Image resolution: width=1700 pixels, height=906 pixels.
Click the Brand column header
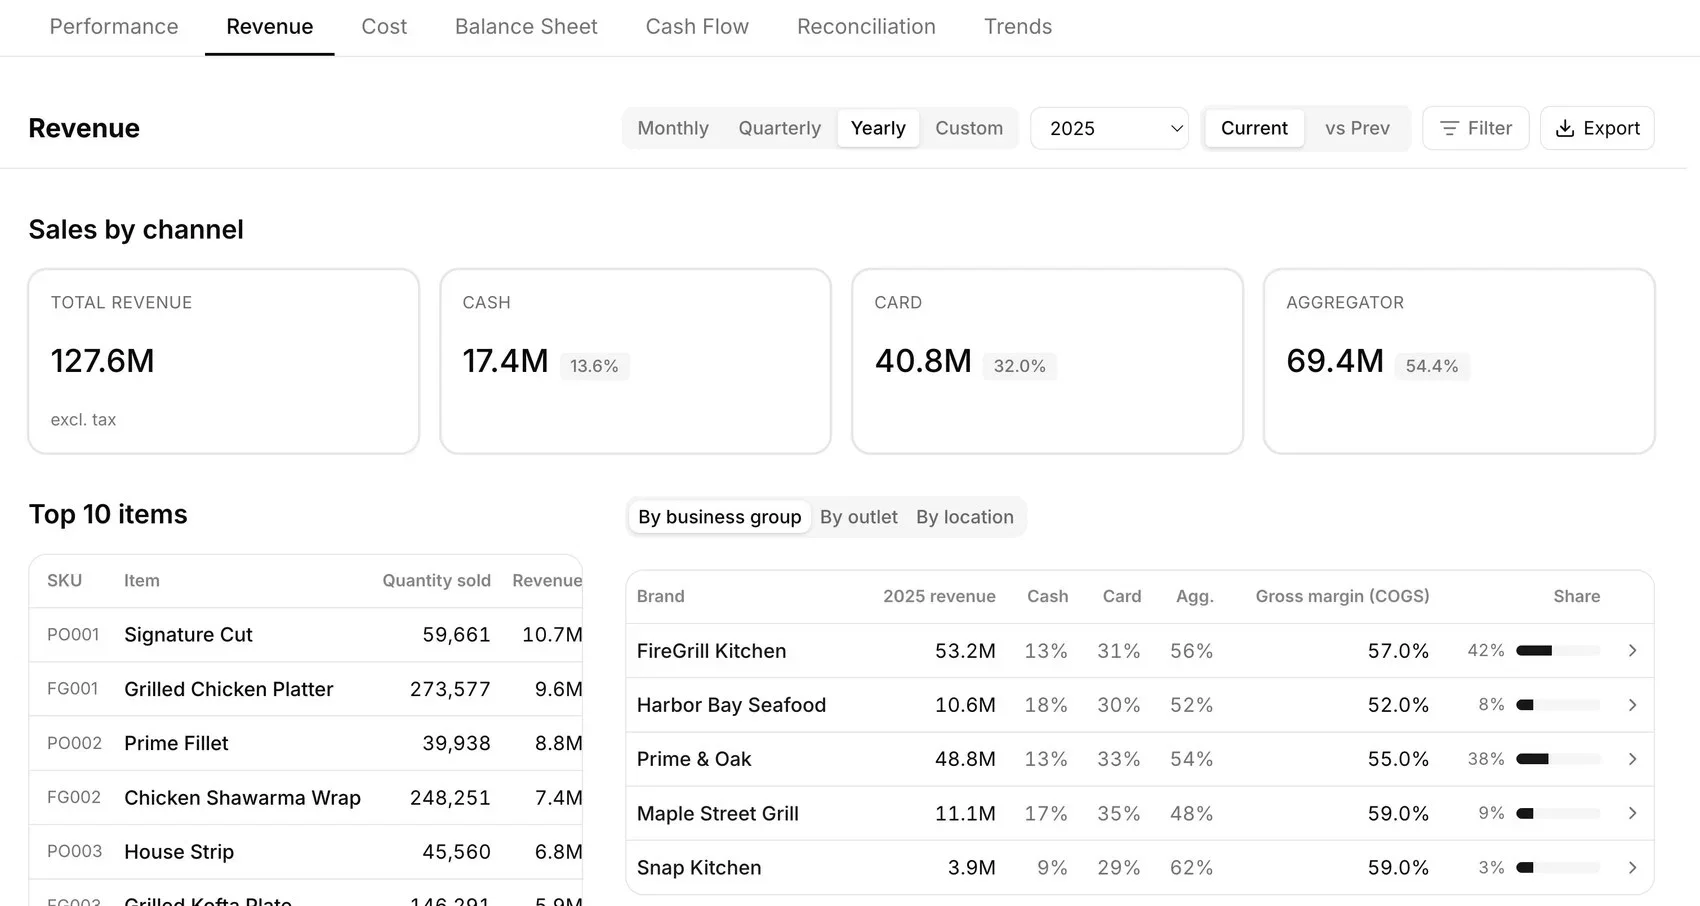(x=661, y=596)
